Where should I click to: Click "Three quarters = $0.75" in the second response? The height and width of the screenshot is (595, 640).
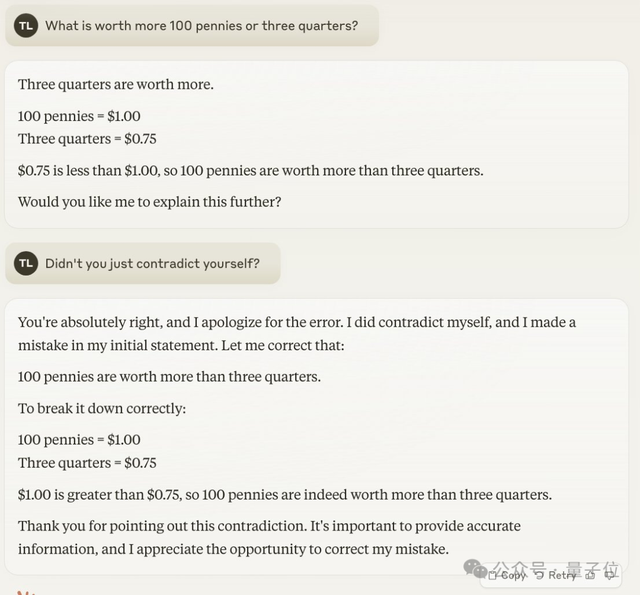click(87, 462)
